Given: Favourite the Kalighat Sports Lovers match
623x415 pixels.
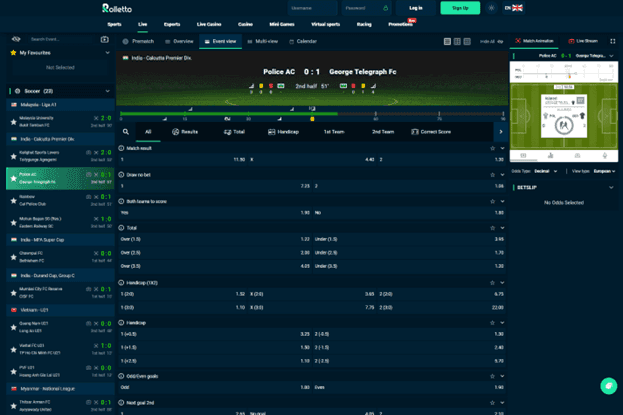Looking at the screenshot, I should 13,156.
